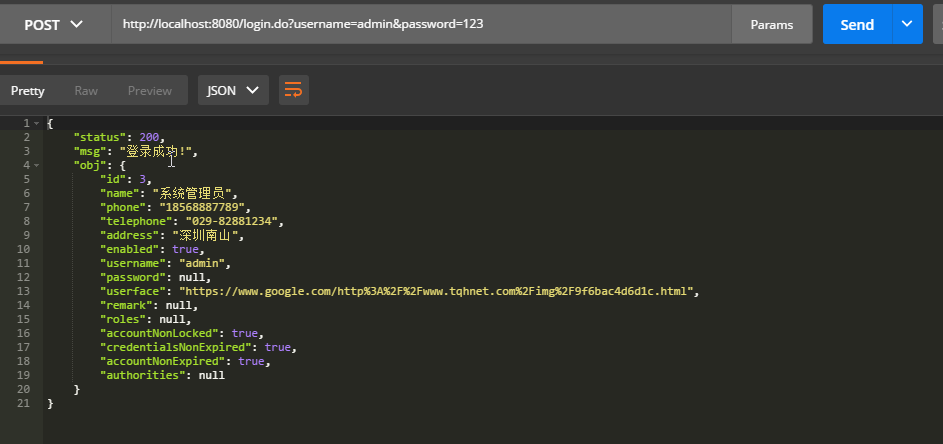Screen dimensions: 943x444
Task: Click the "msg" key text
Action: (90, 151)
